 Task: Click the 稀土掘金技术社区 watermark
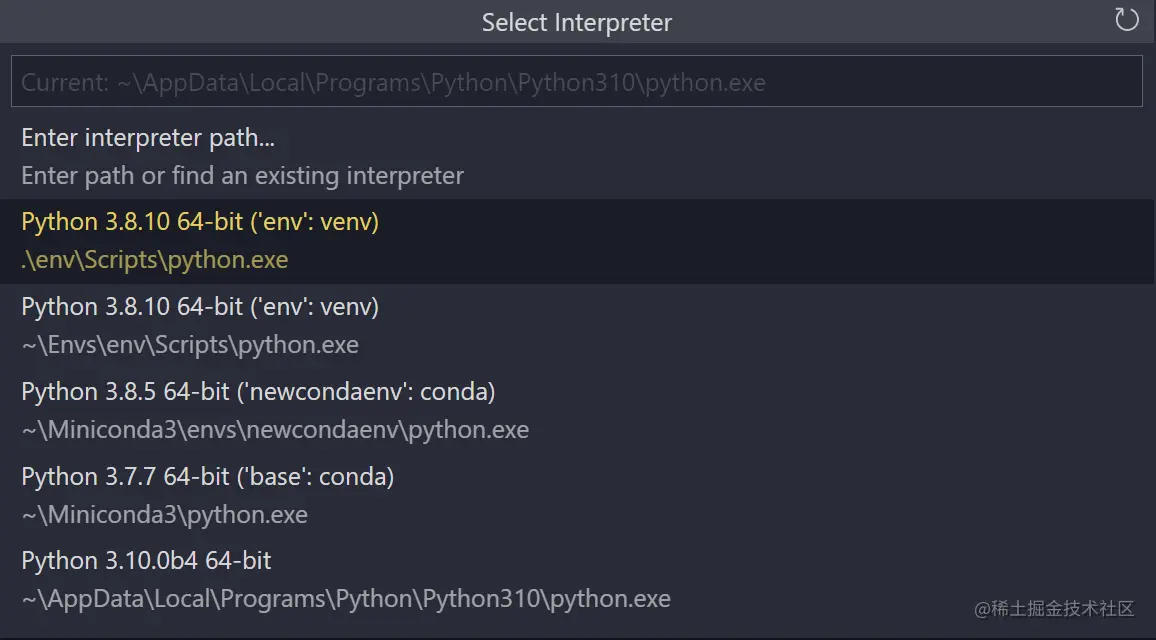click(x=1053, y=609)
